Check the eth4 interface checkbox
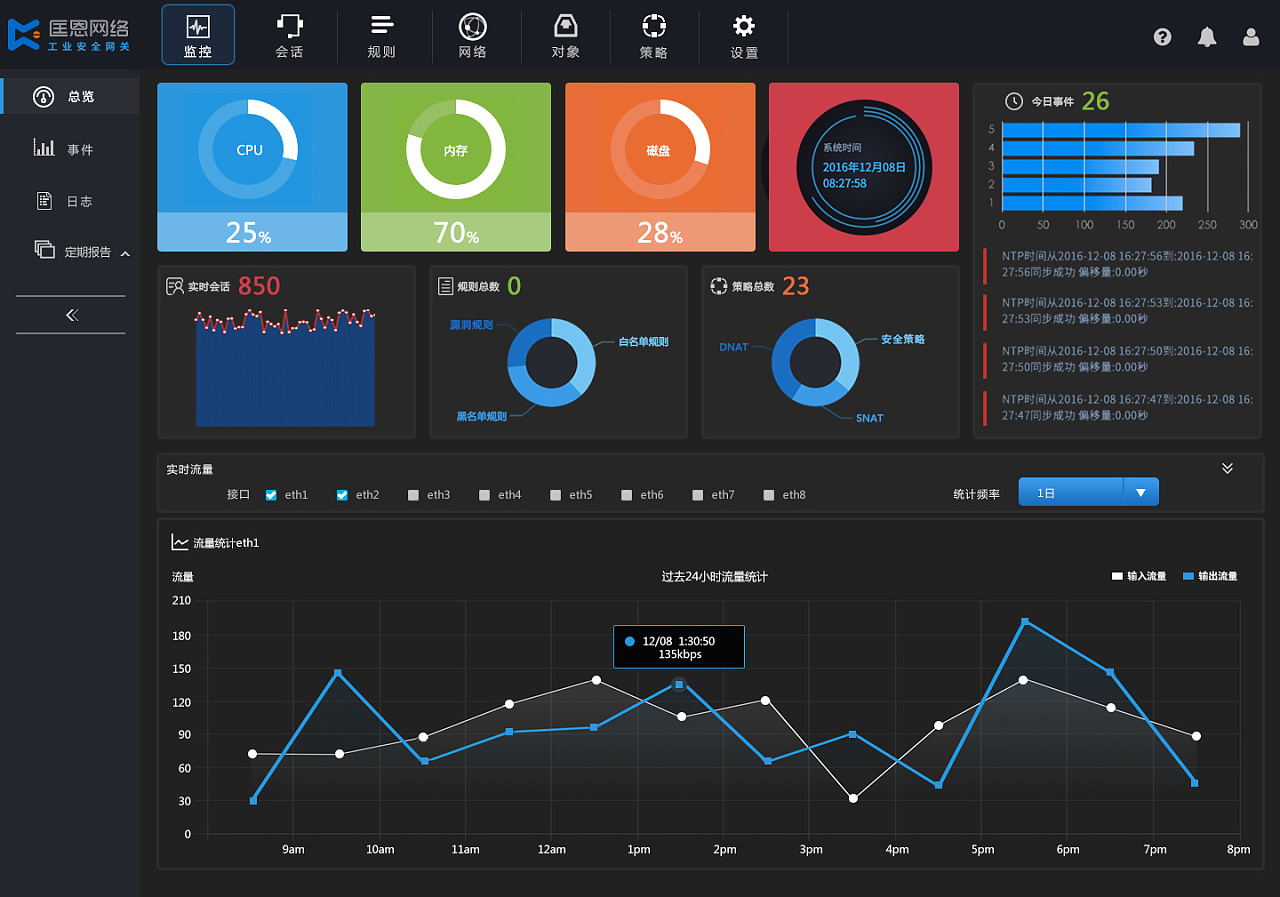 click(484, 495)
